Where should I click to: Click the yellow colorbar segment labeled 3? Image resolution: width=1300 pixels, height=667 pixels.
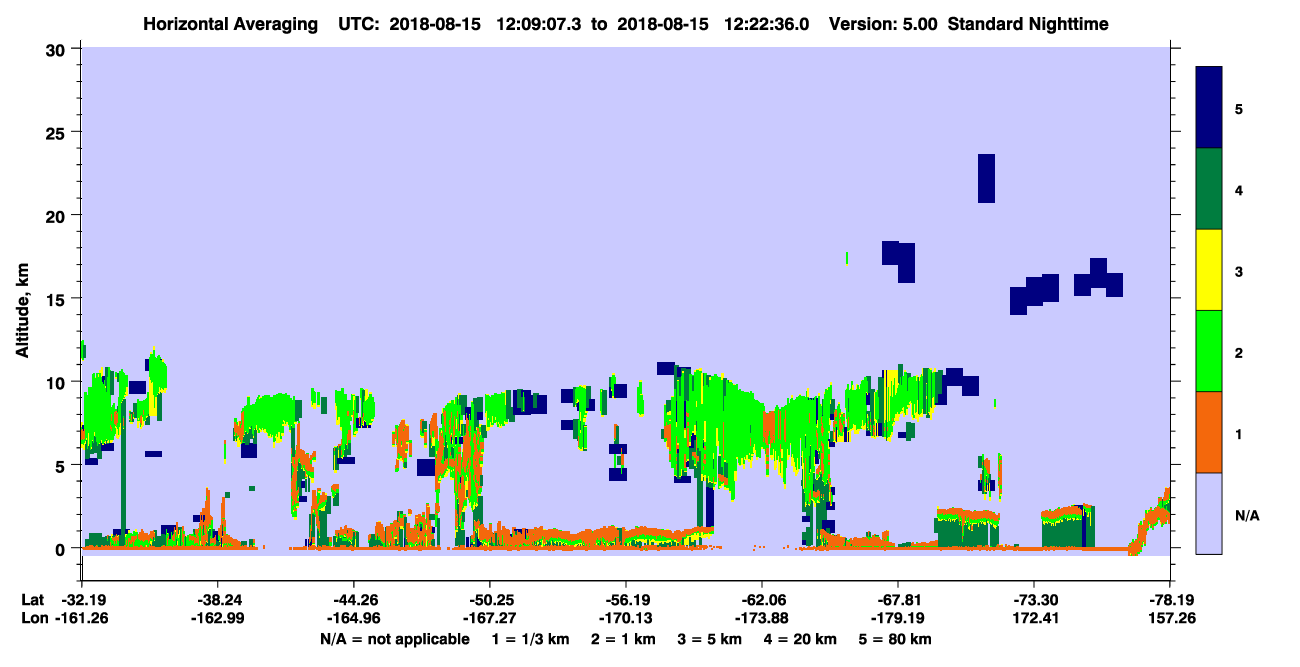coord(1209,270)
